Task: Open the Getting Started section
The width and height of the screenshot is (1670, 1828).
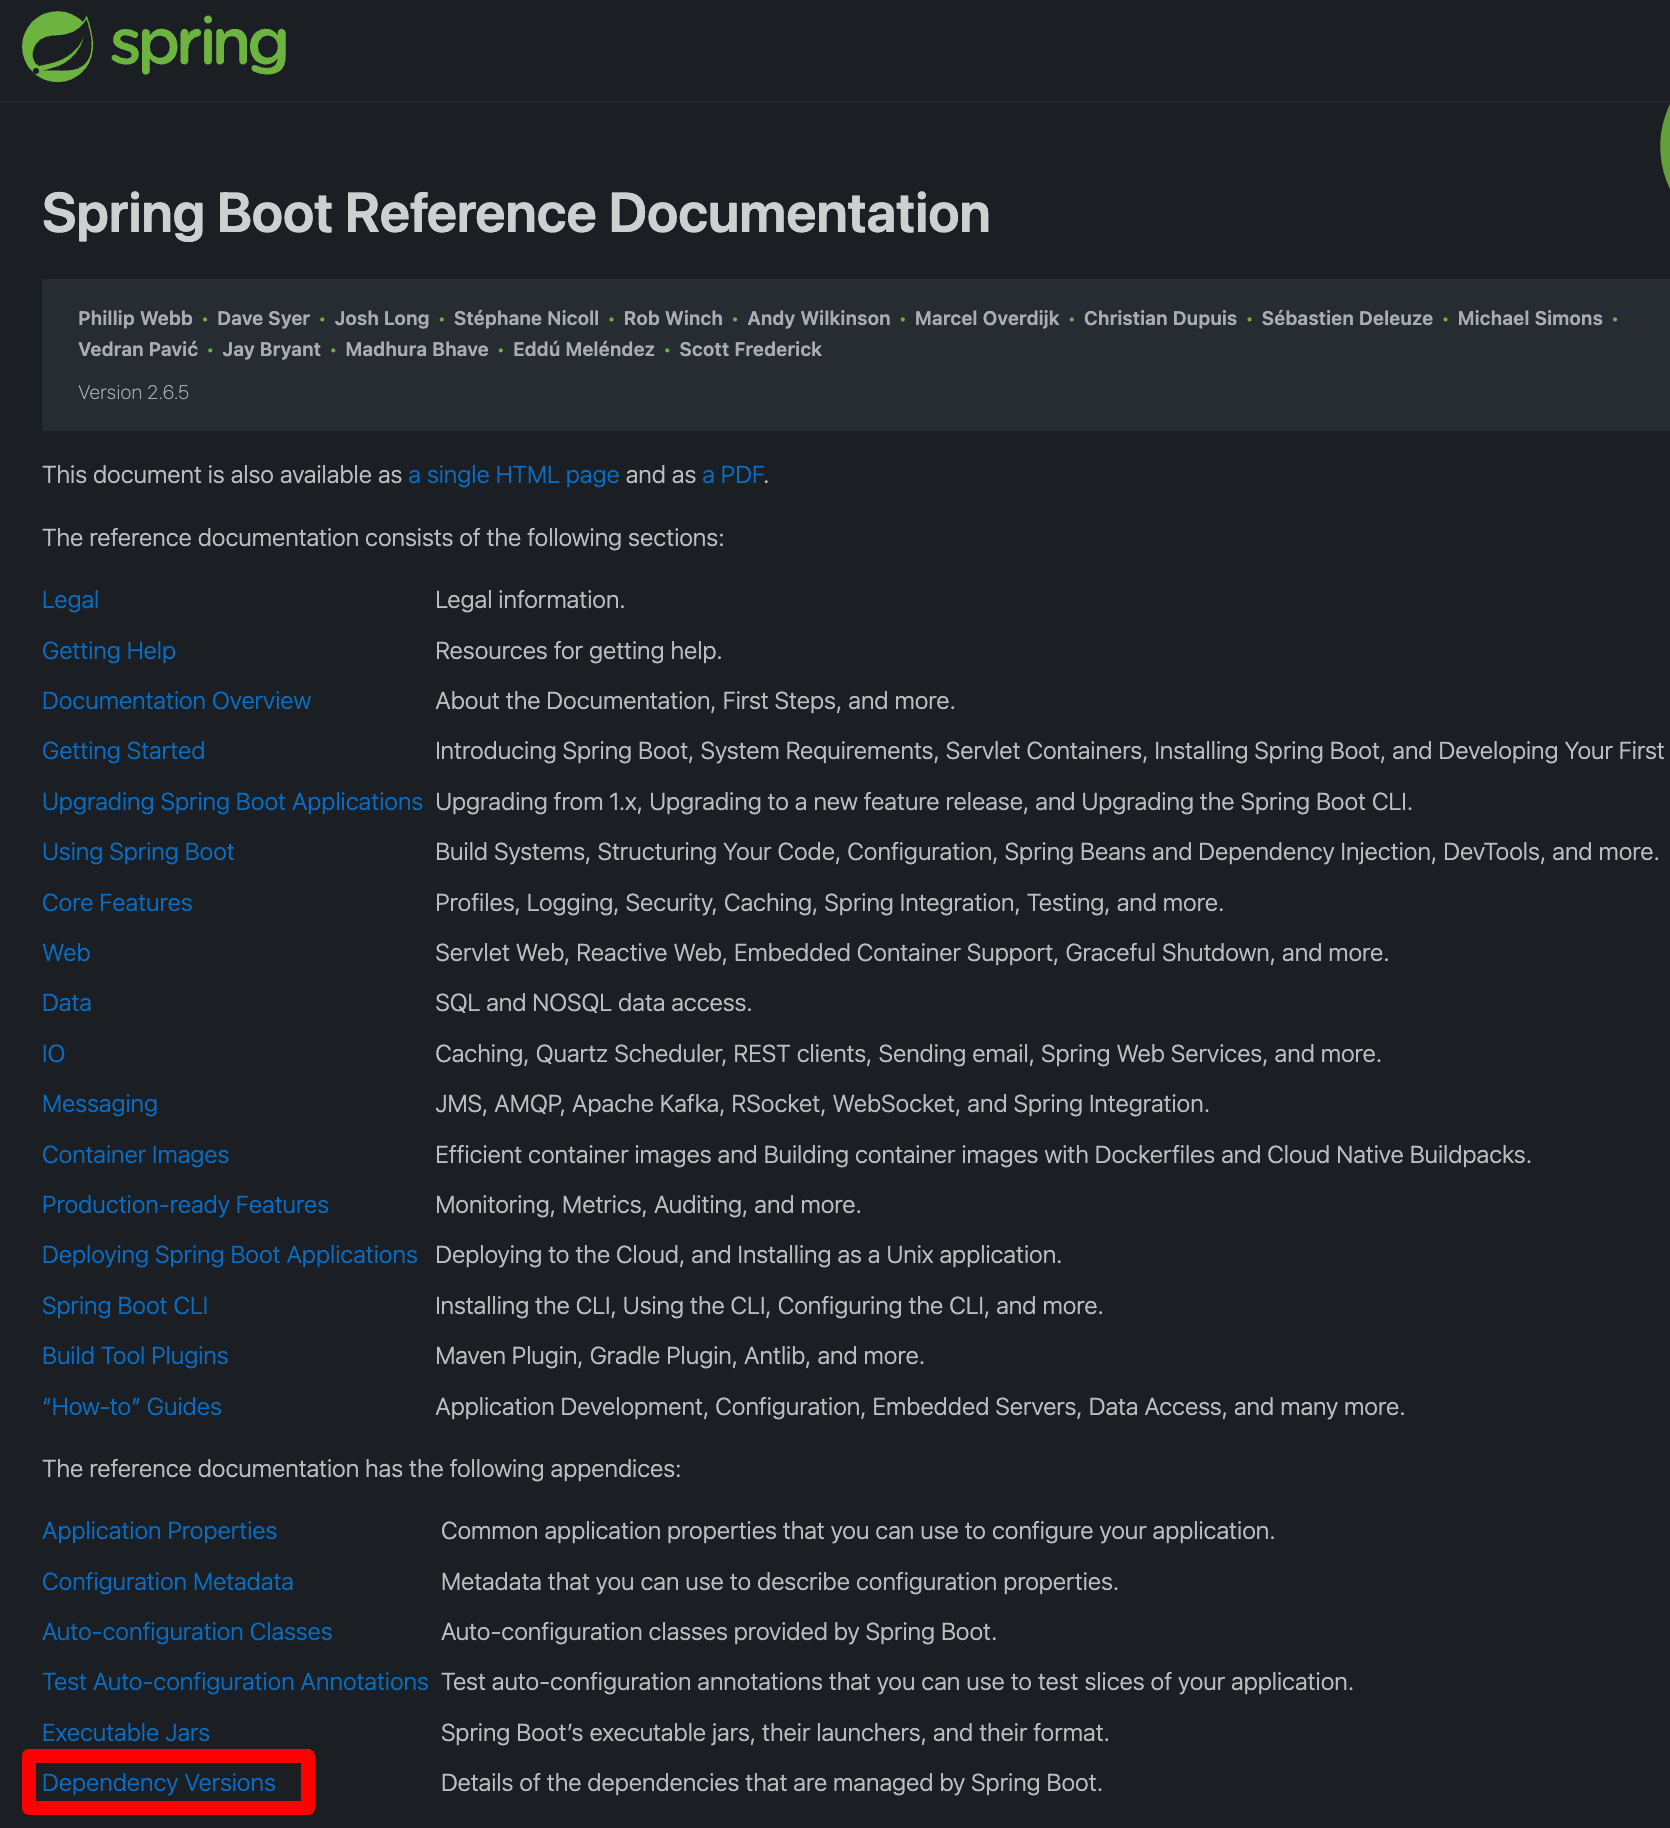Action: (x=123, y=751)
